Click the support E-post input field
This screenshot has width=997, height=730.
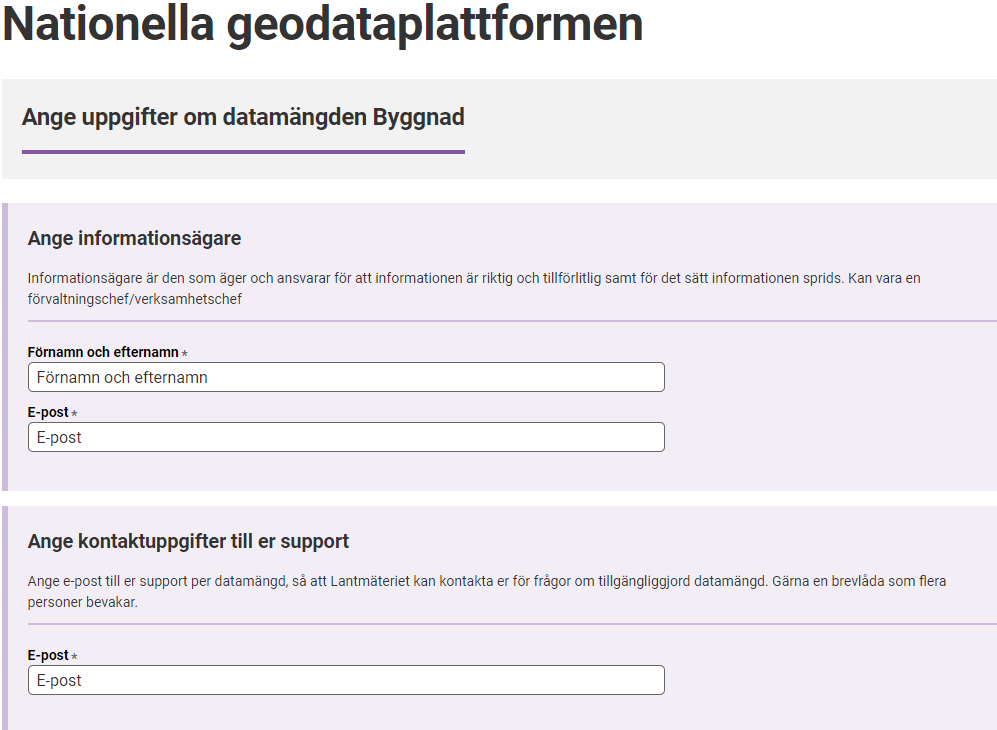(x=346, y=680)
